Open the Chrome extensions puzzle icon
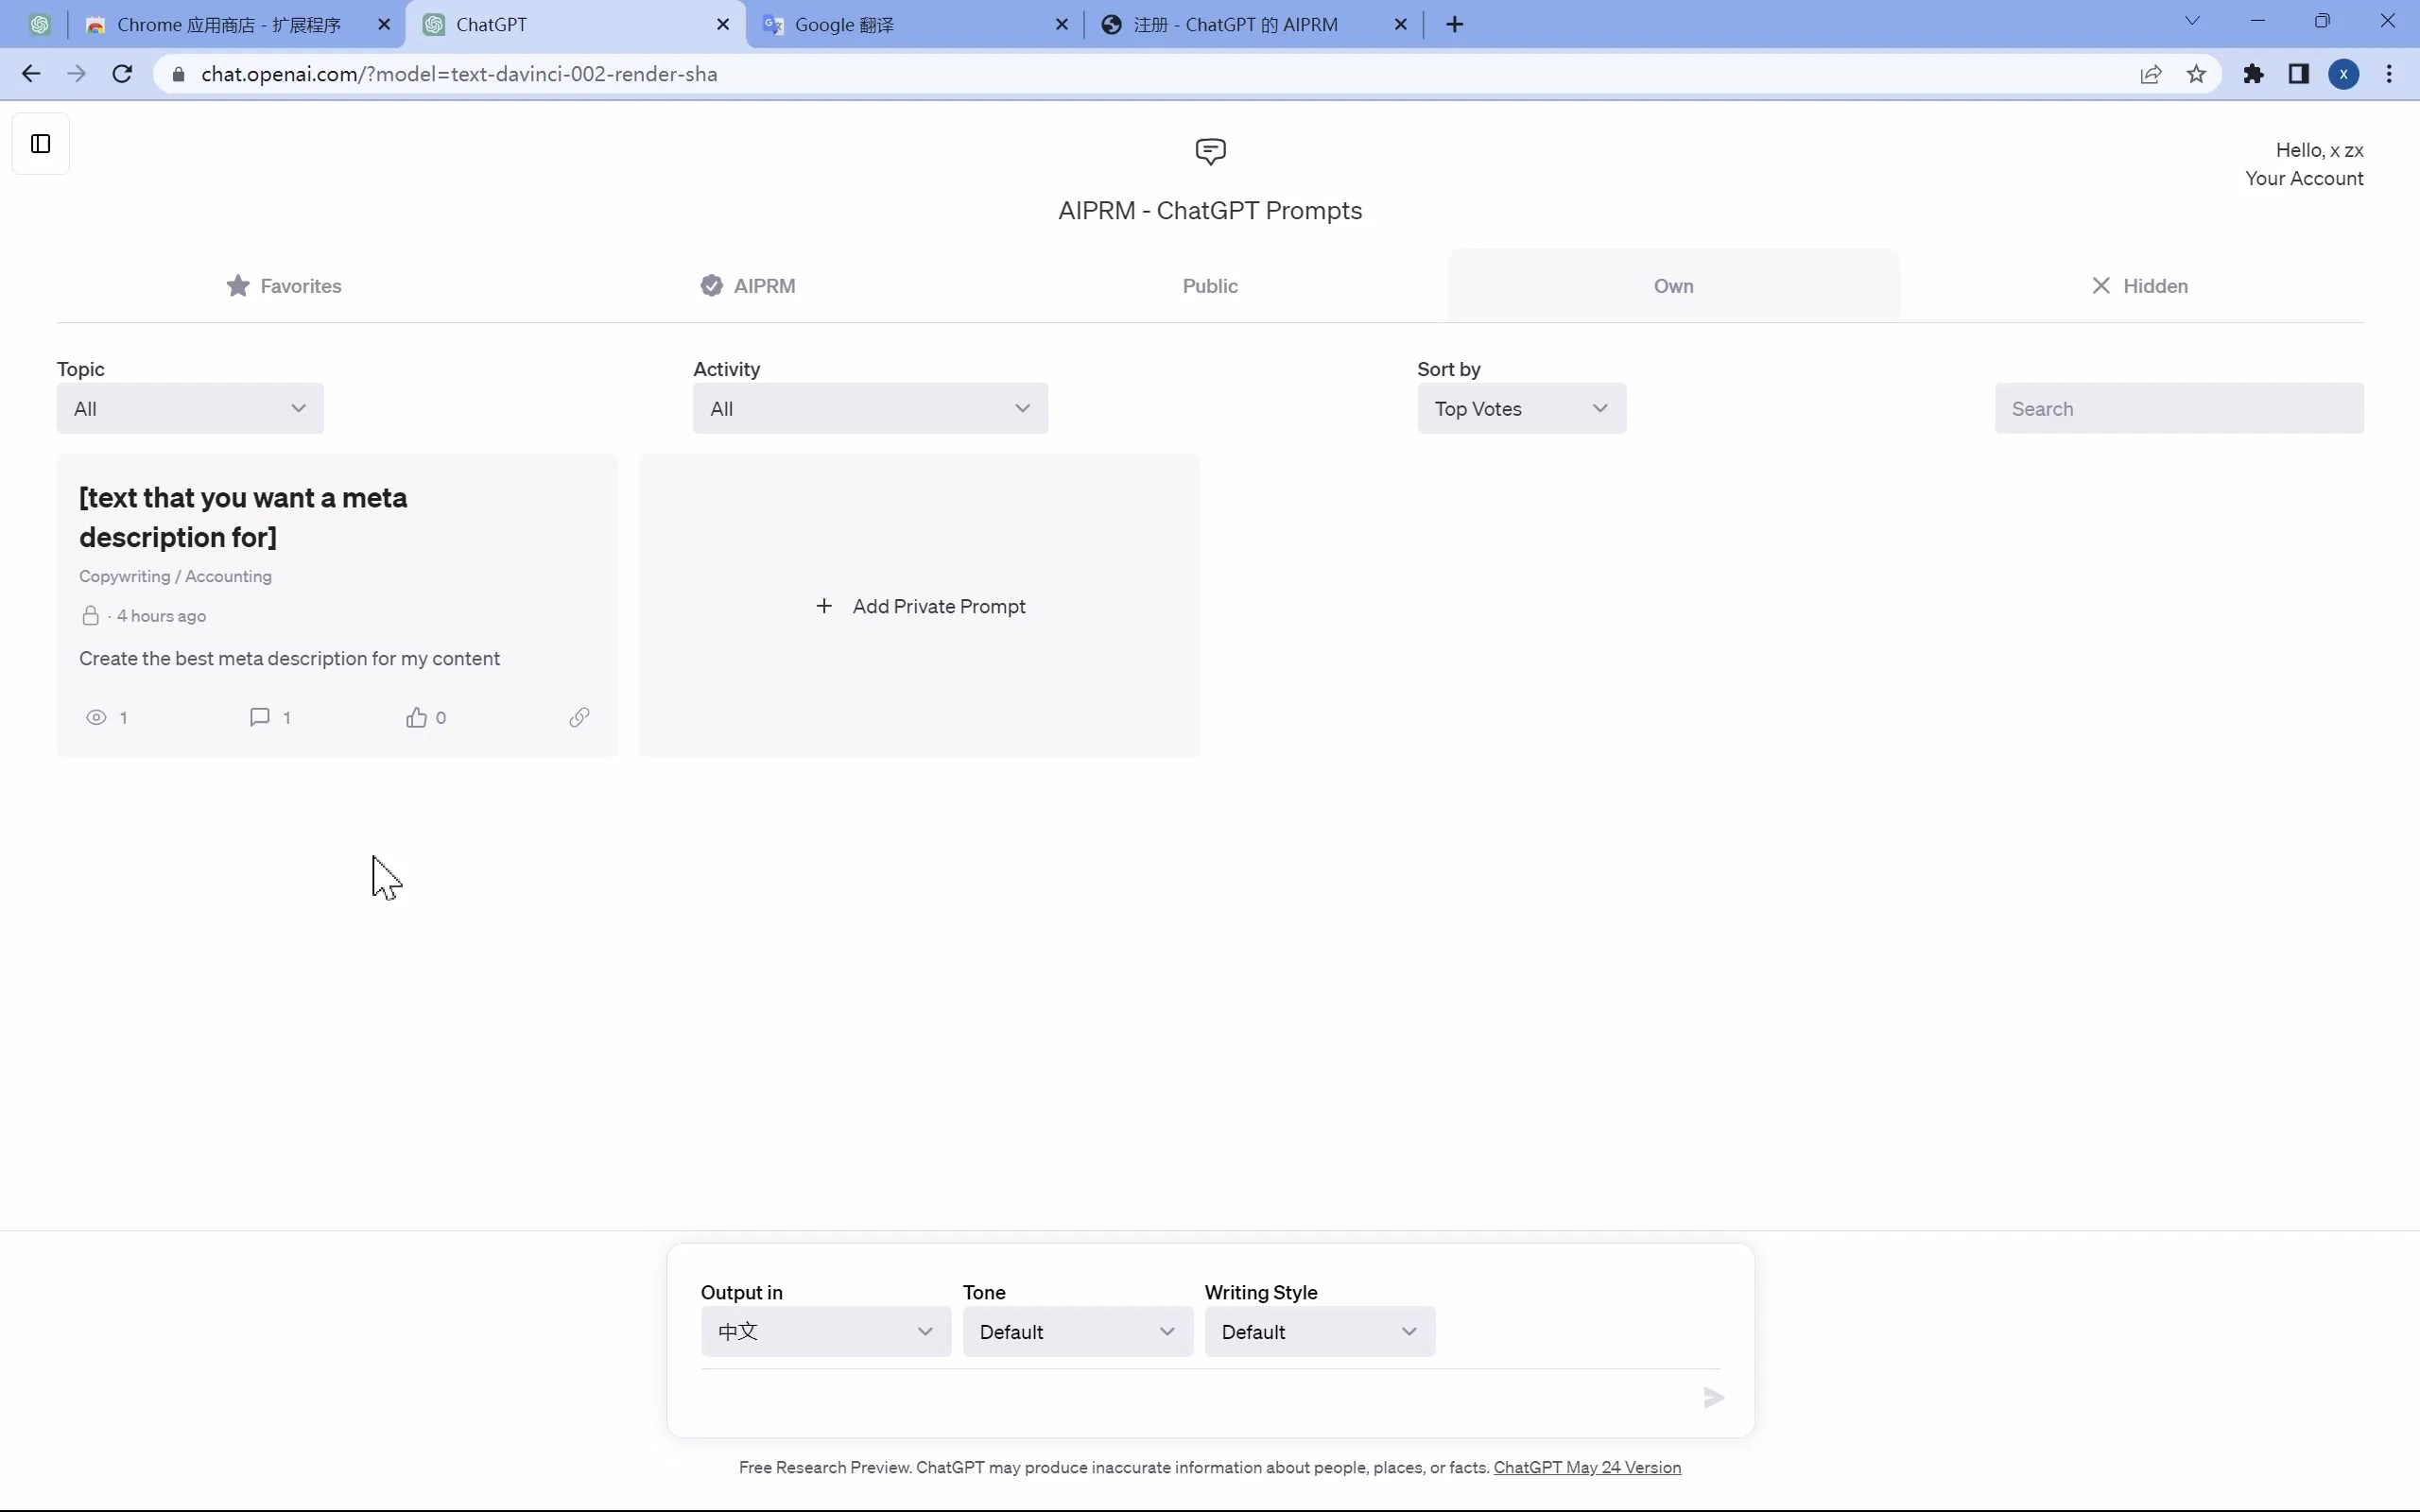The height and width of the screenshot is (1512, 2420). pyautogui.click(x=2253, y=74)
